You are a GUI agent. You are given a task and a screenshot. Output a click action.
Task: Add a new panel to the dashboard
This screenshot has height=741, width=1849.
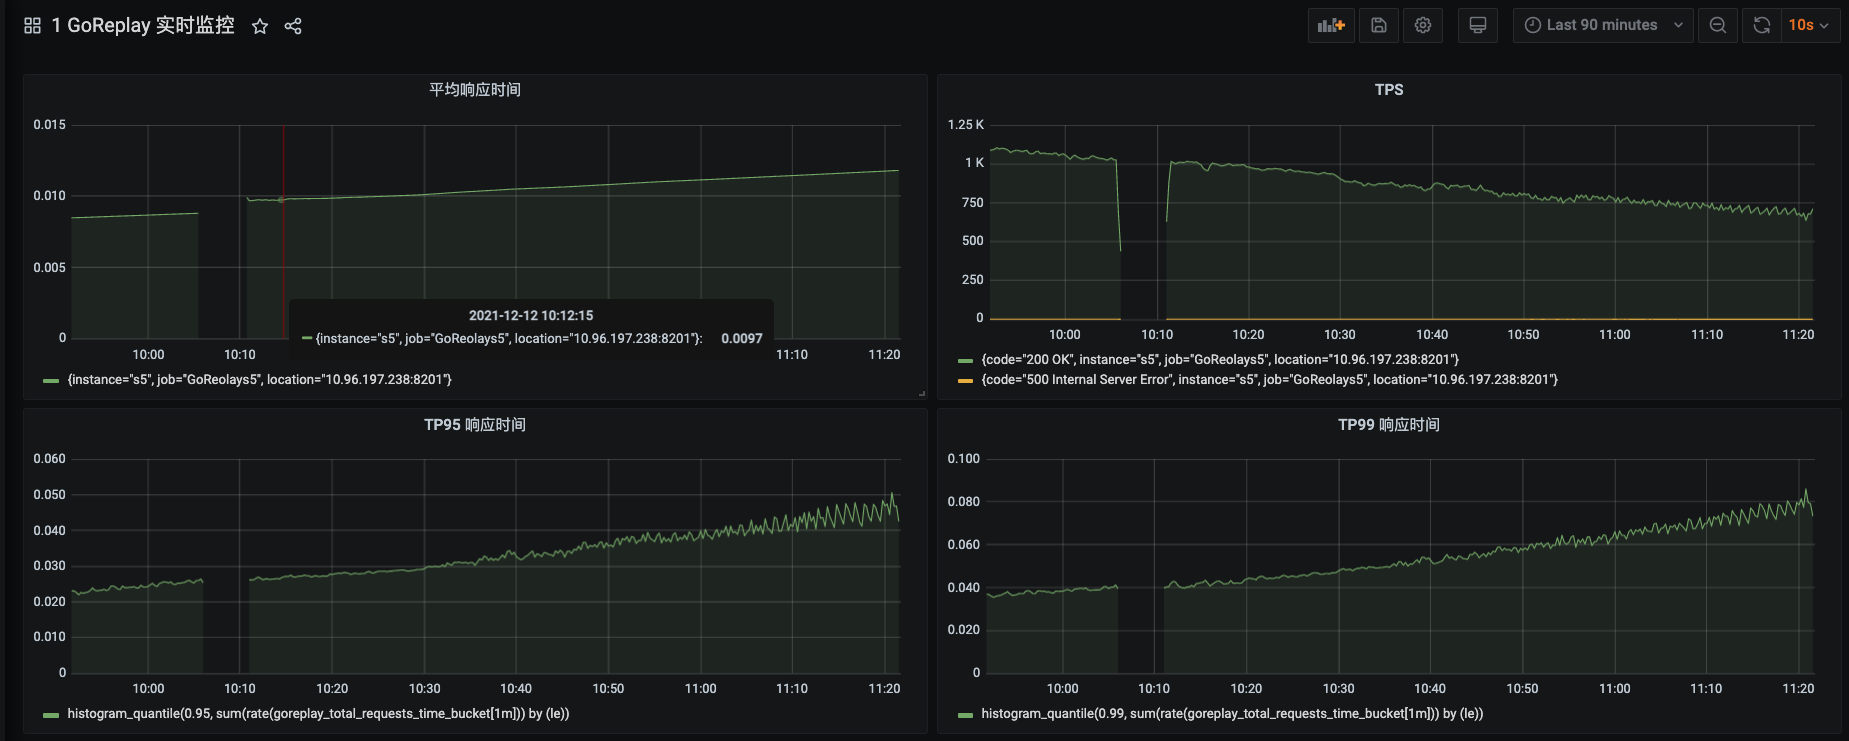(x=1331, y=25)
